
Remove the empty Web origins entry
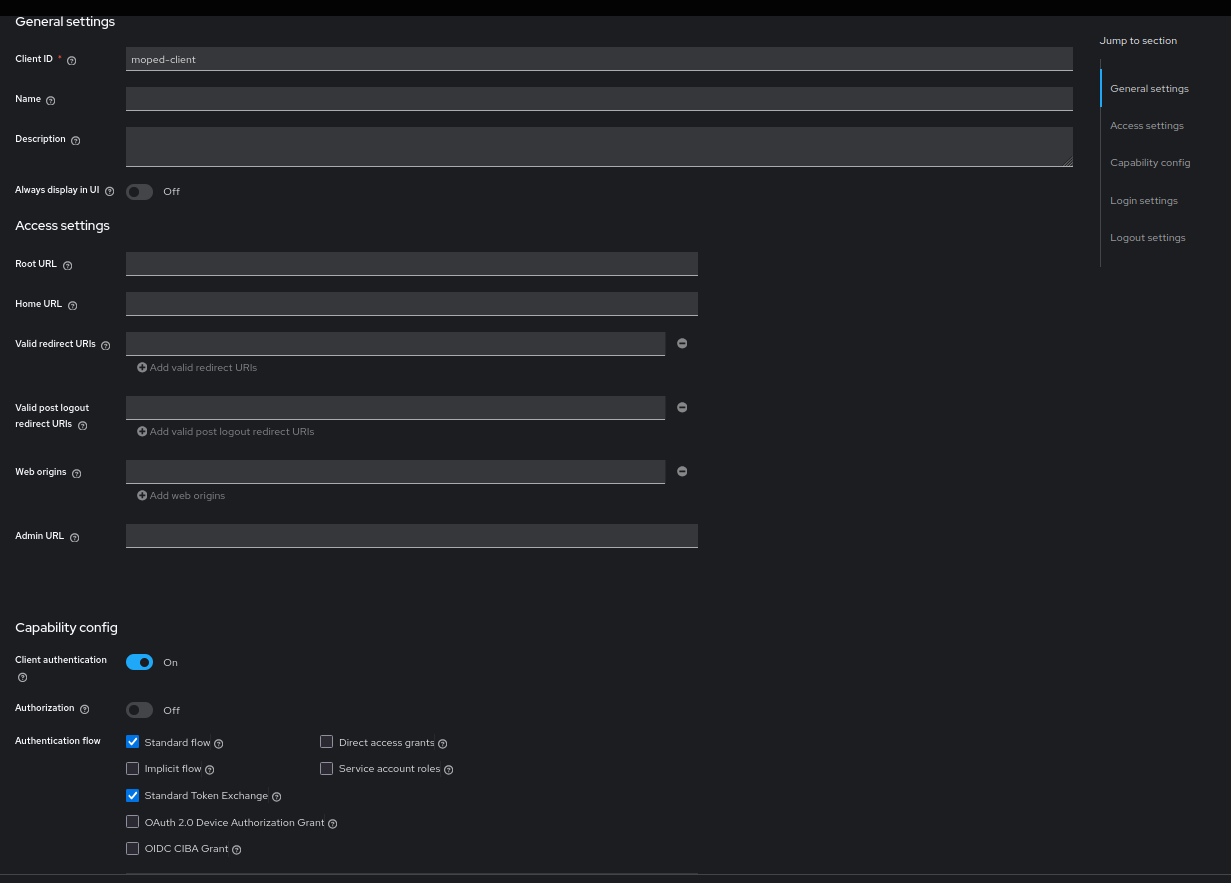pyautogui.click(x=682, y=471)
